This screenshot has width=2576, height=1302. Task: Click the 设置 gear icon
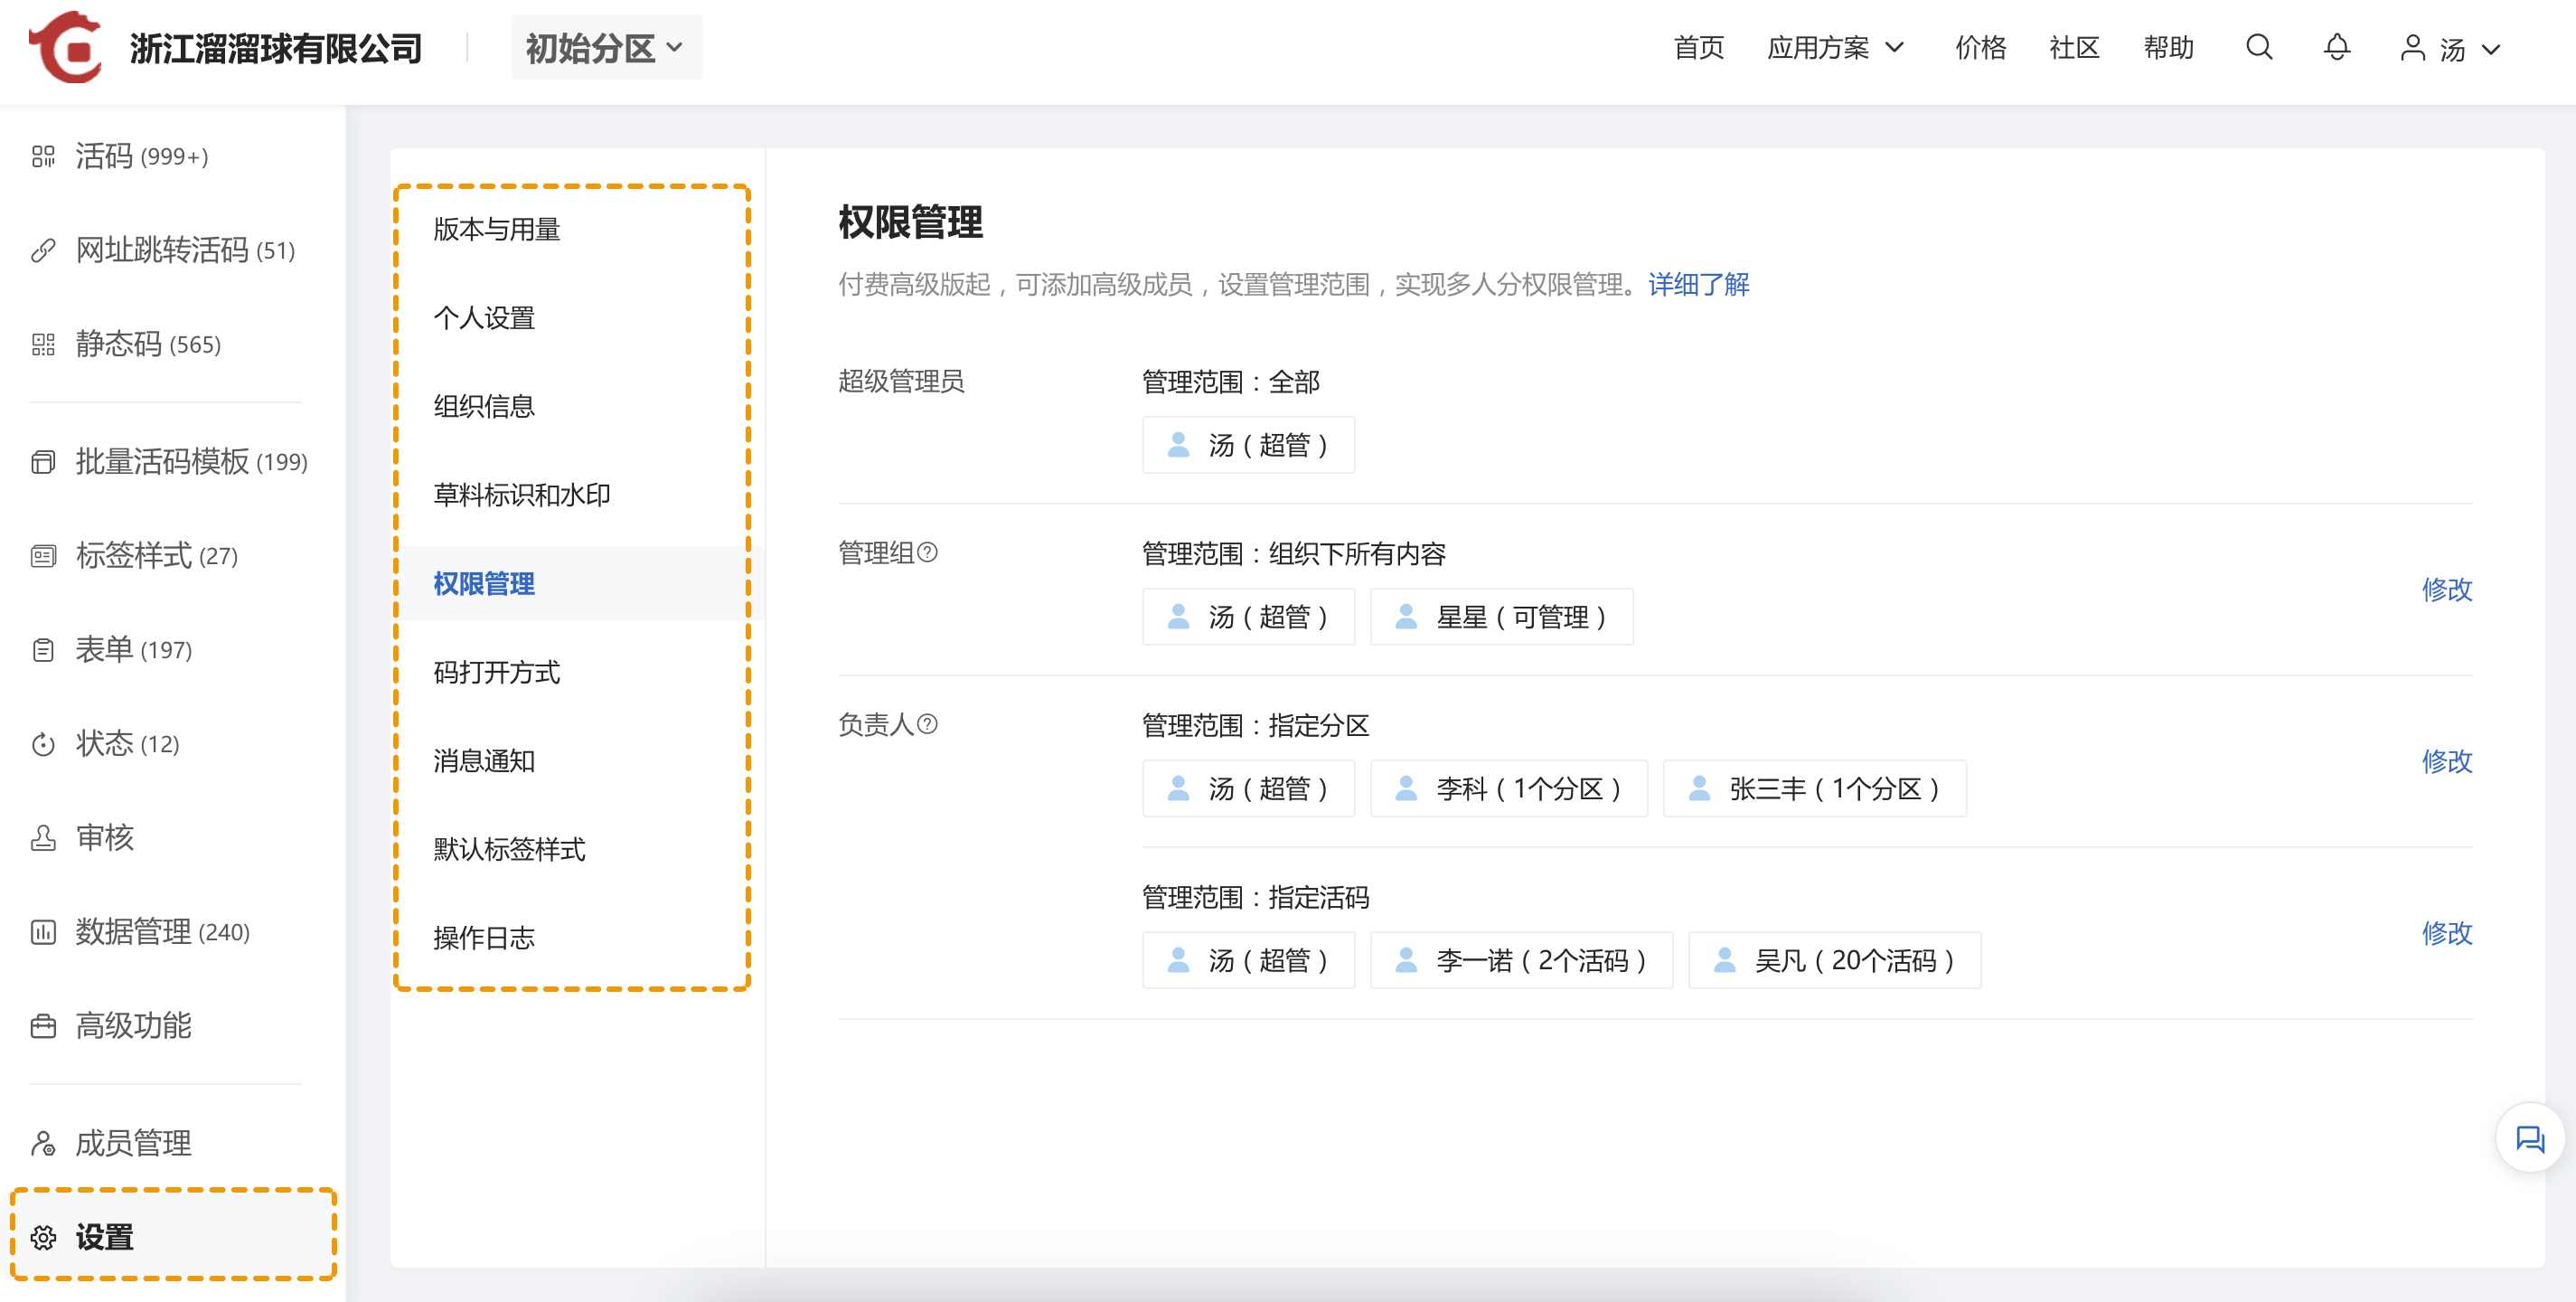click(43, 1237)
